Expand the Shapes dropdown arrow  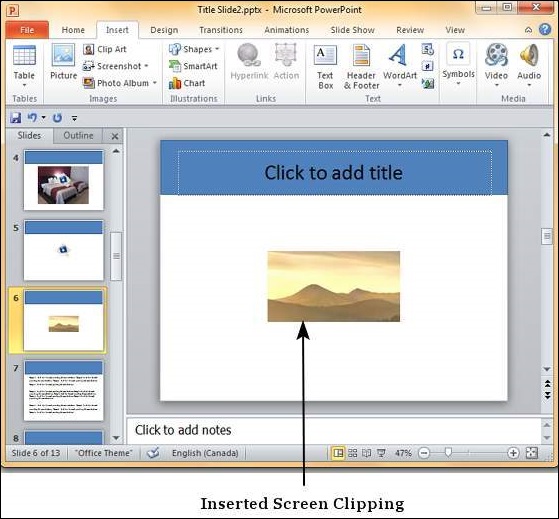pos(217,49)
